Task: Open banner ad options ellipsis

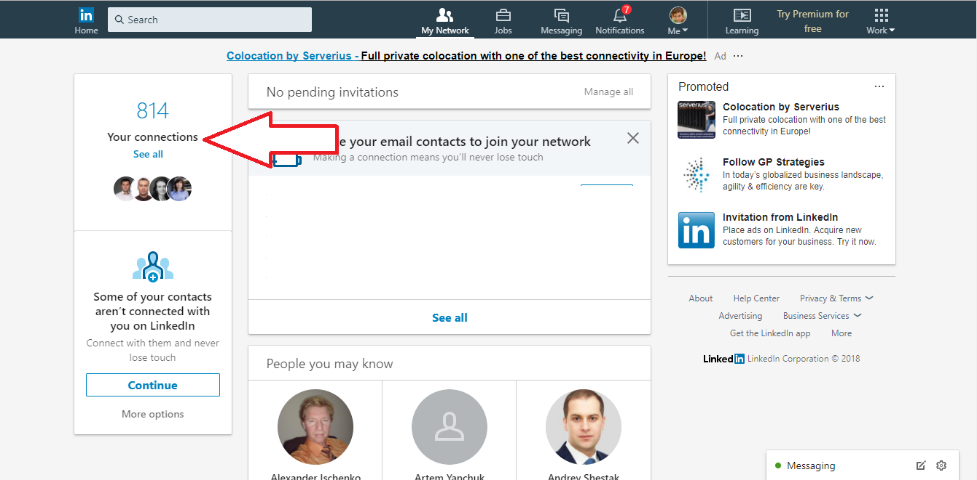Action: pos(738,56)
